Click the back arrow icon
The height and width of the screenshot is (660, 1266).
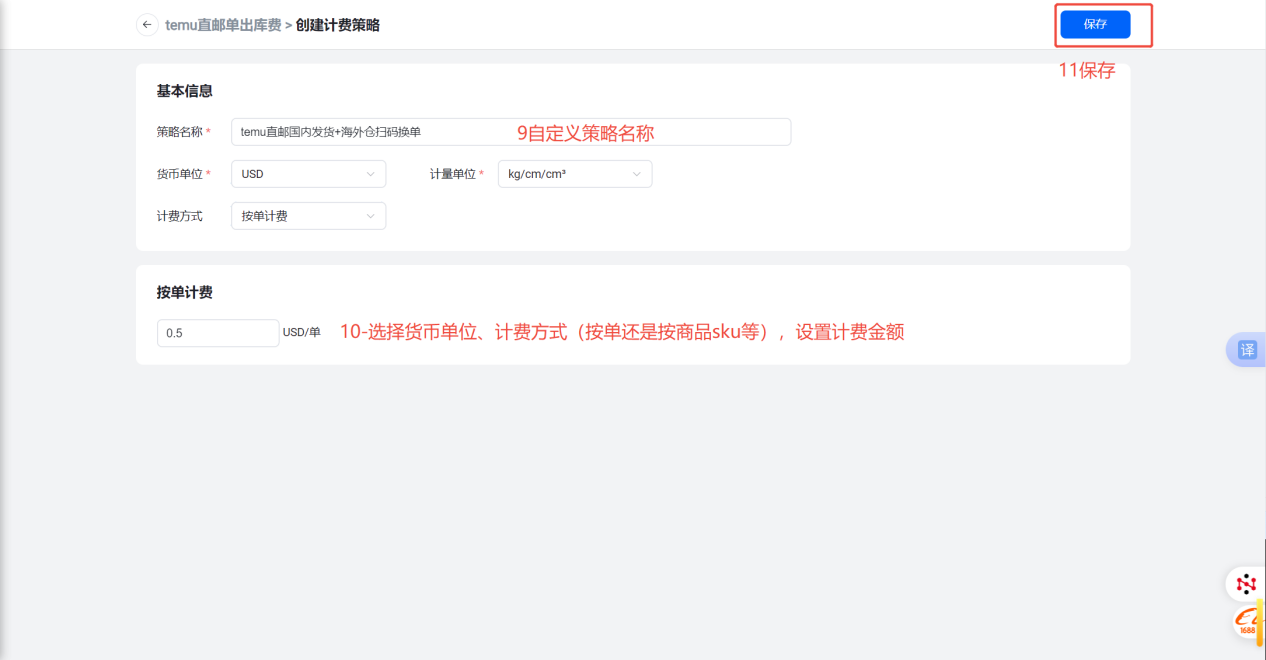(147, 25)
